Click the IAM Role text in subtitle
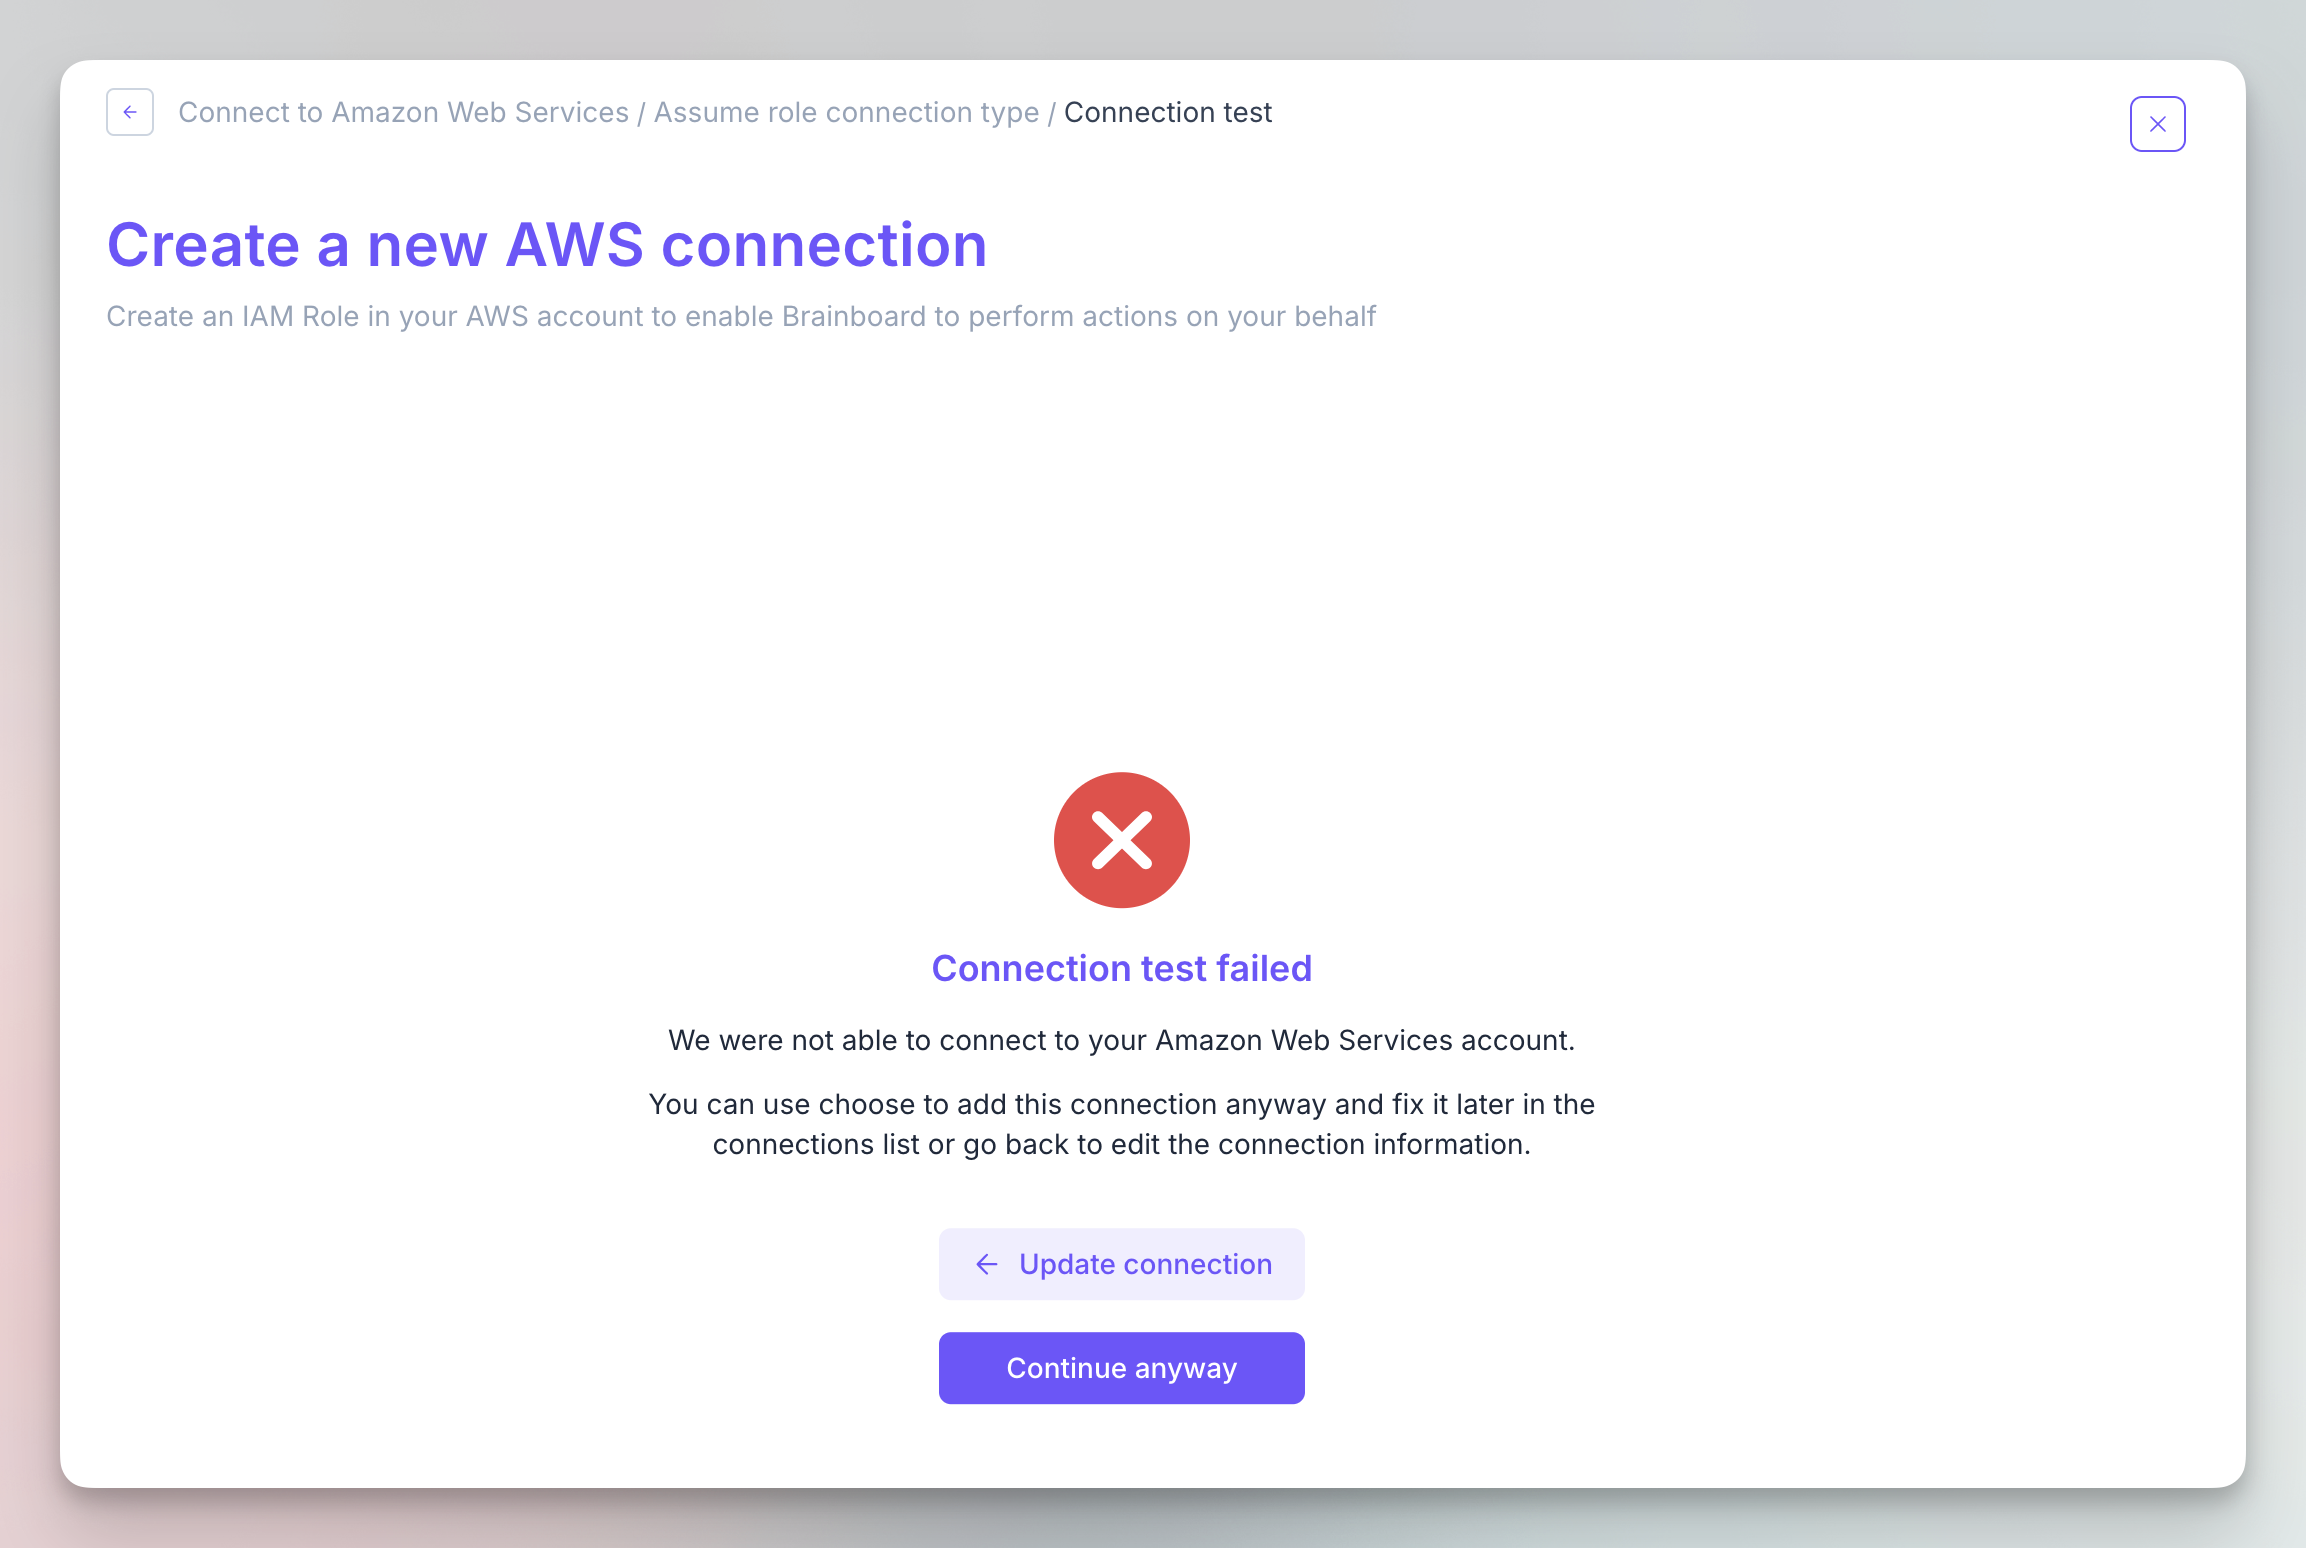 [x=300, y=316]
